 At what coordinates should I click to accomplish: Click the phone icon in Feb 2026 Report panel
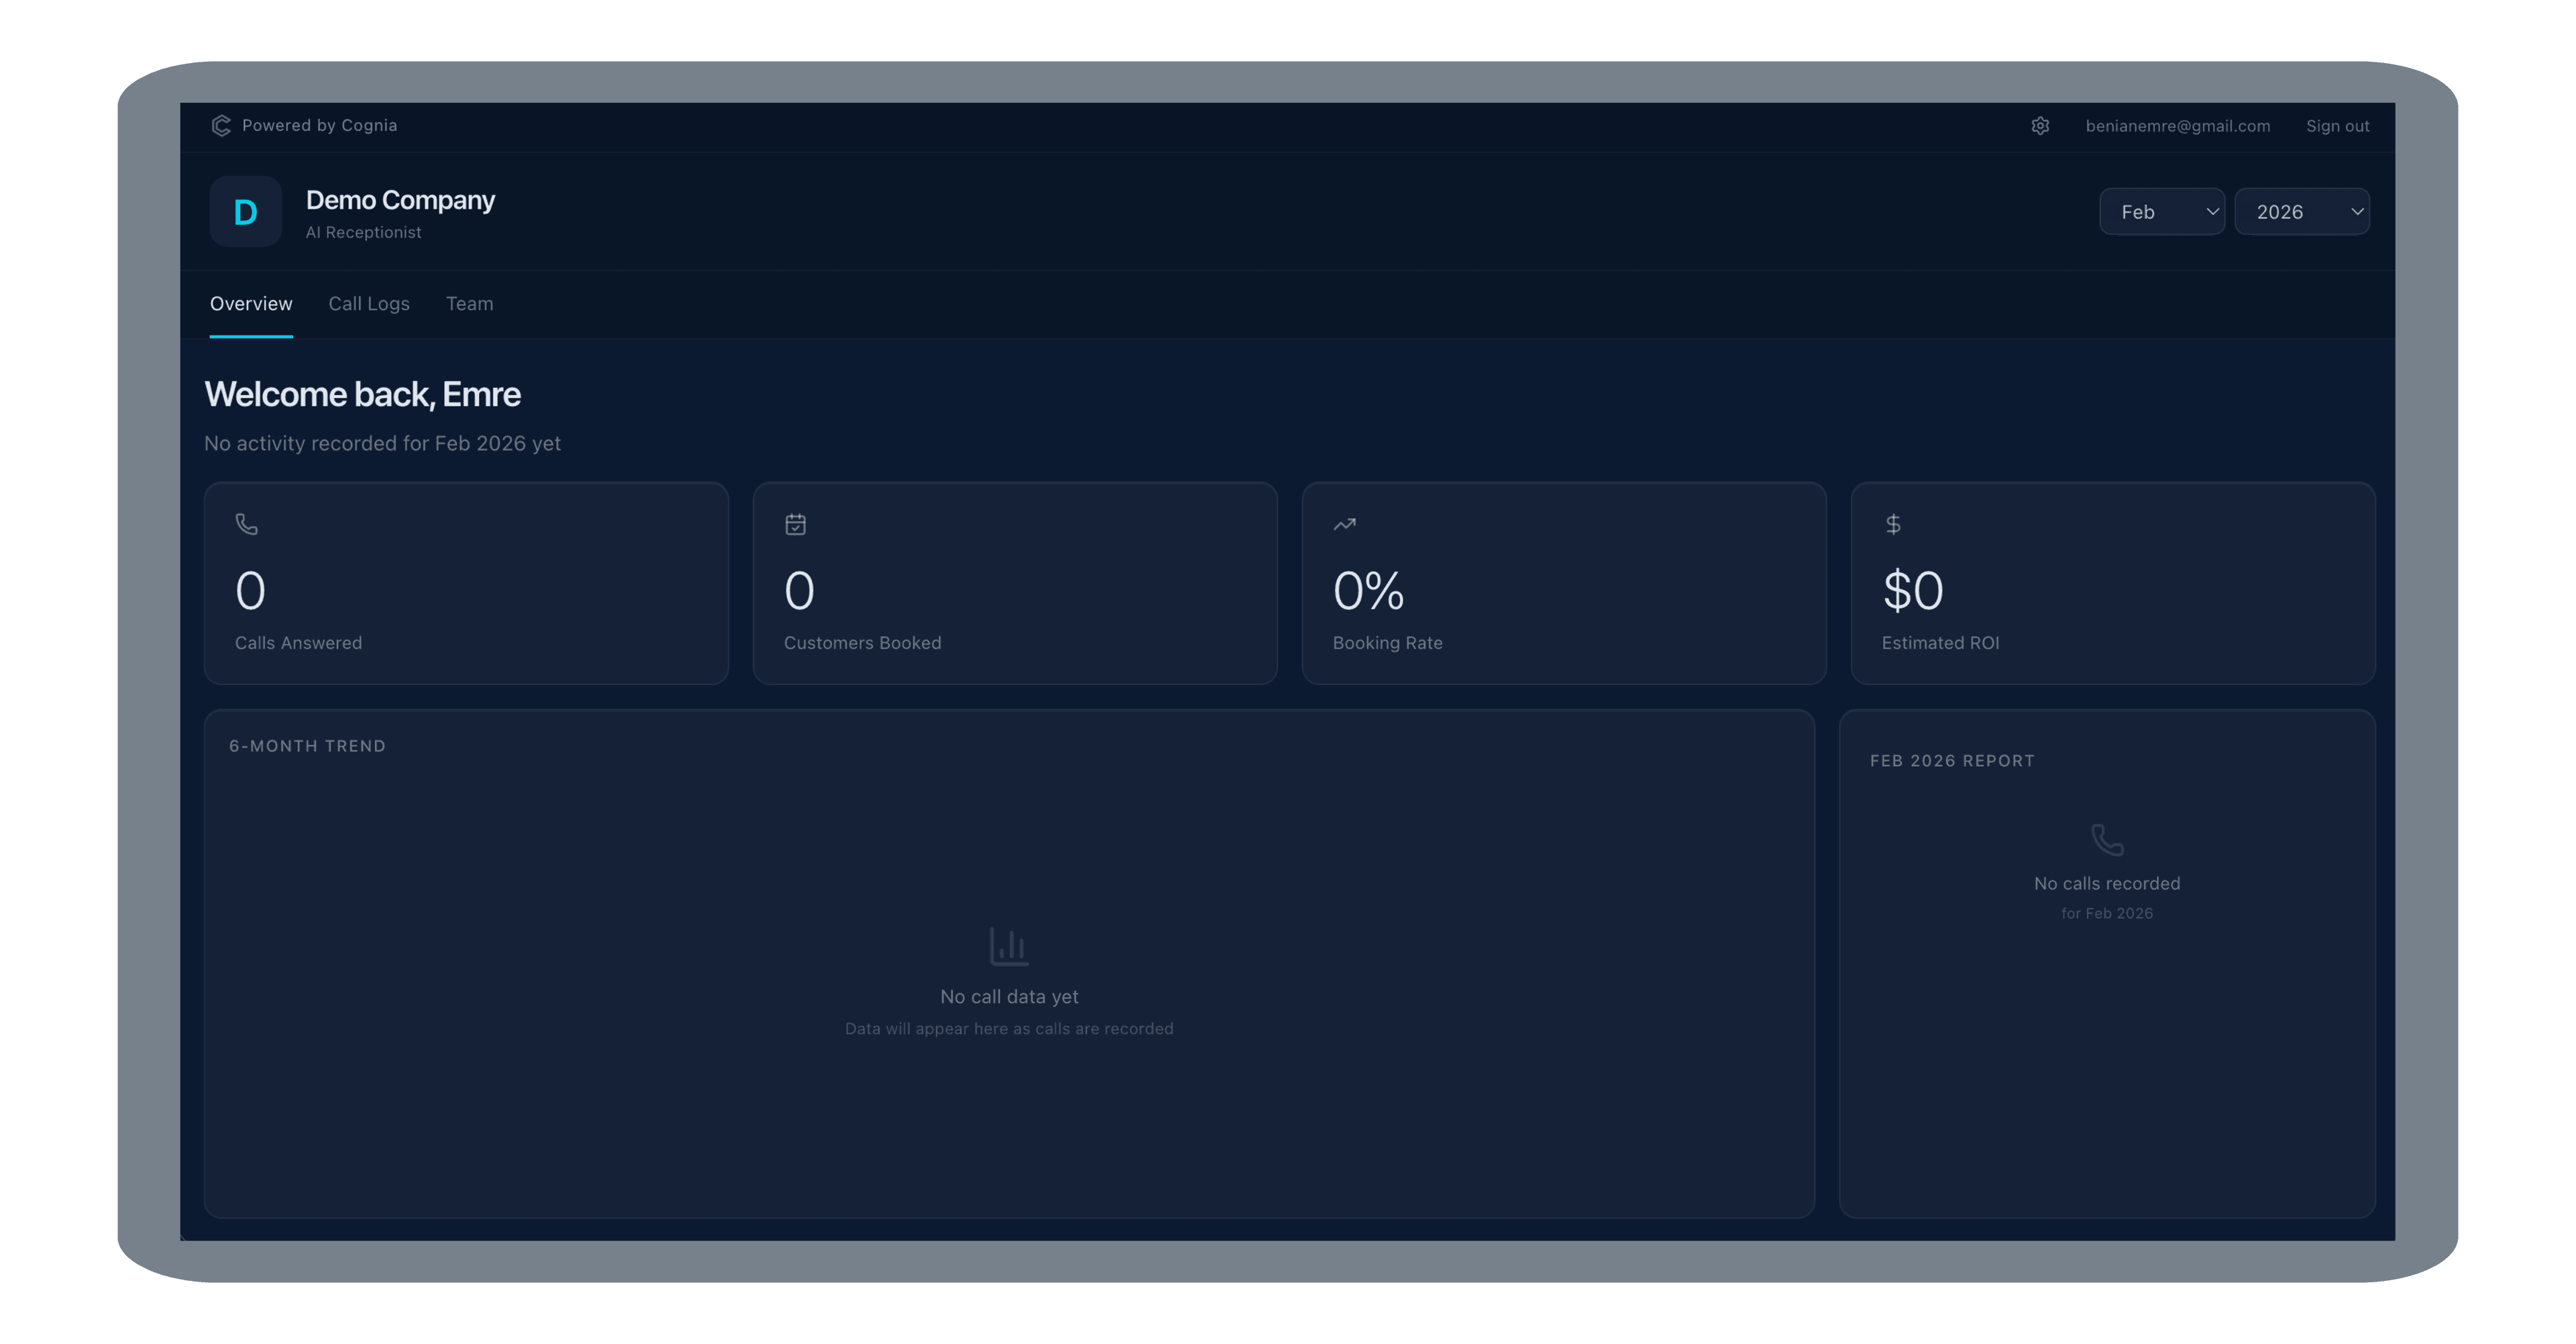[2107, 839]
